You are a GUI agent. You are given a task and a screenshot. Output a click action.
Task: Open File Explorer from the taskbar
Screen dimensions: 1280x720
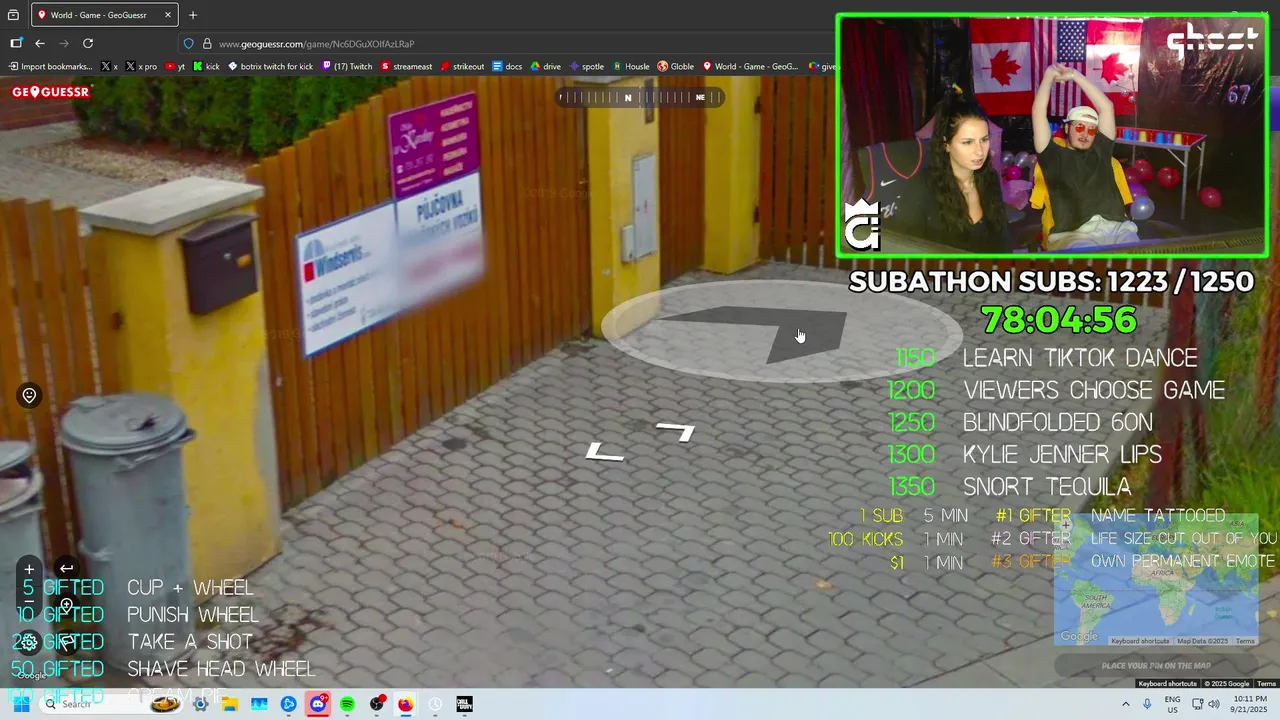pos(230,704)
